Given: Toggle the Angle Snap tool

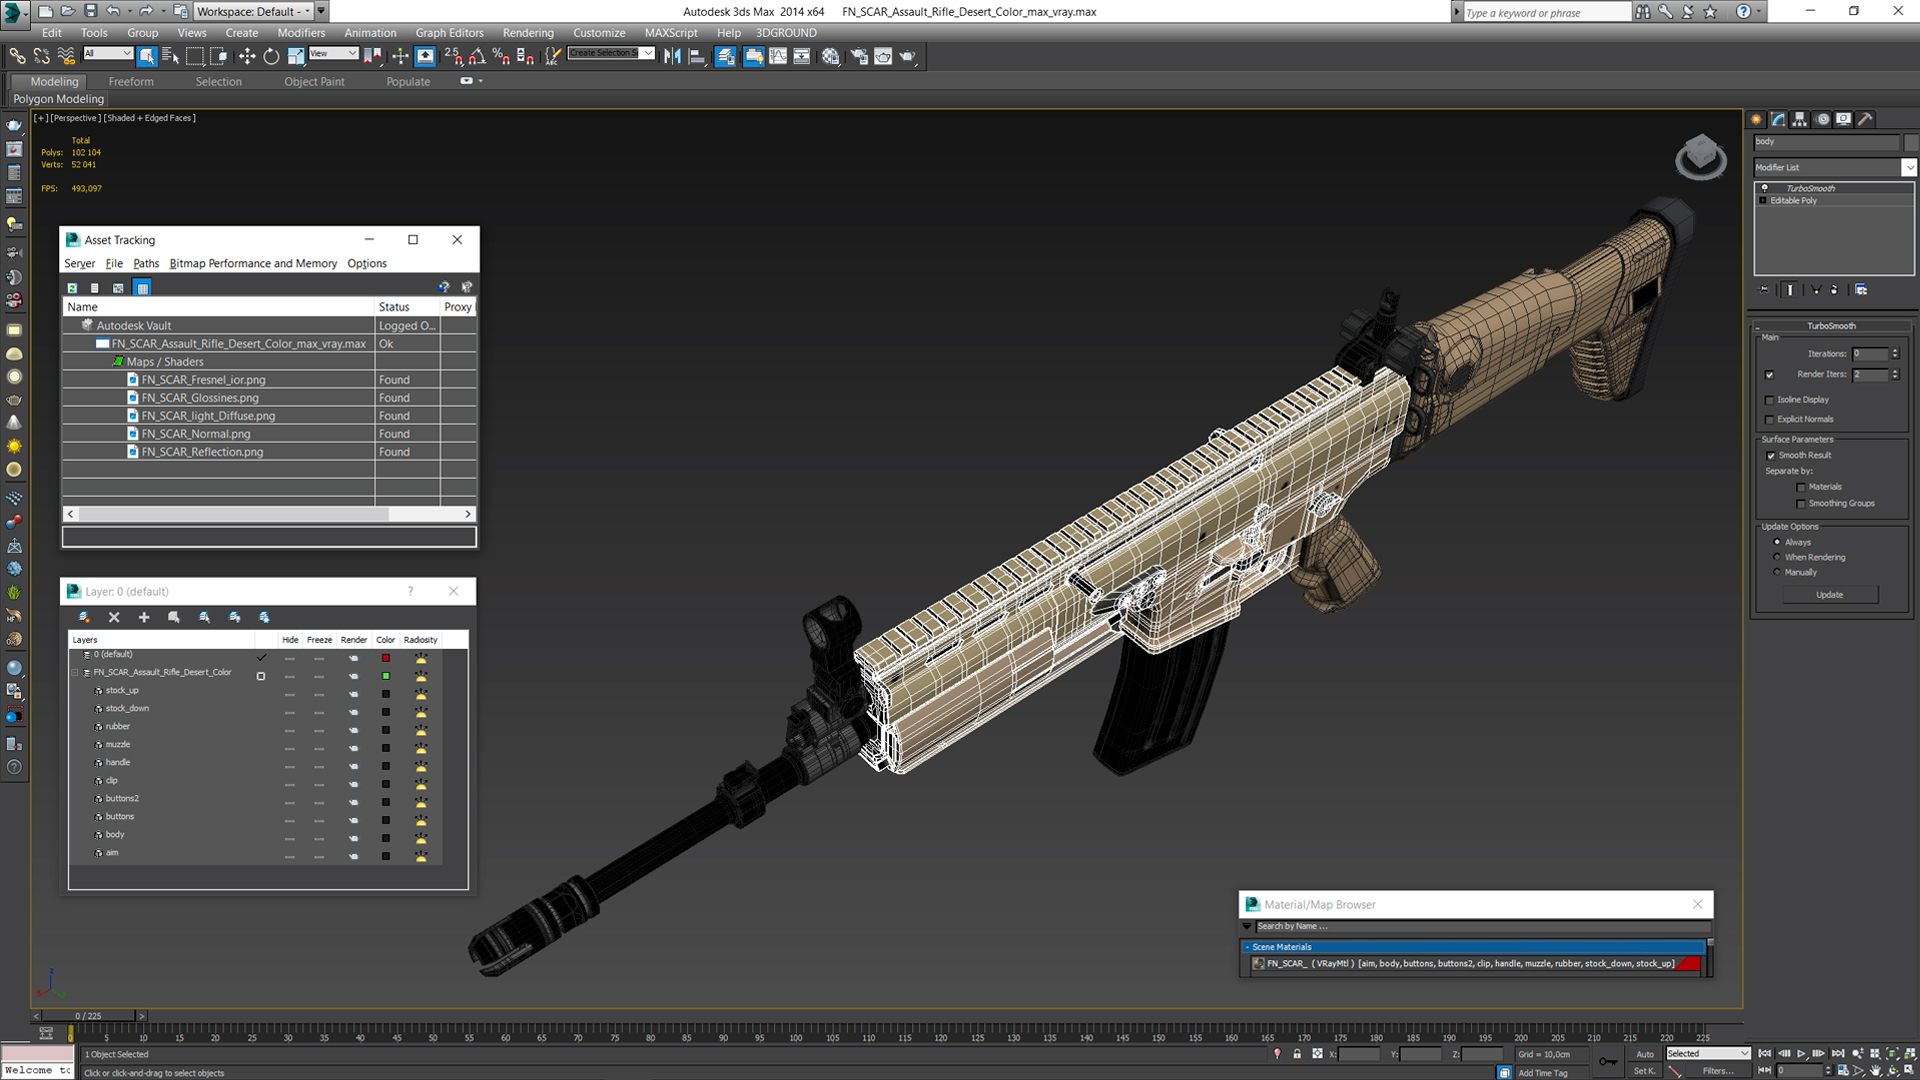Looking at the screenshot, I should pyautogui.click(x=477, y=56).
